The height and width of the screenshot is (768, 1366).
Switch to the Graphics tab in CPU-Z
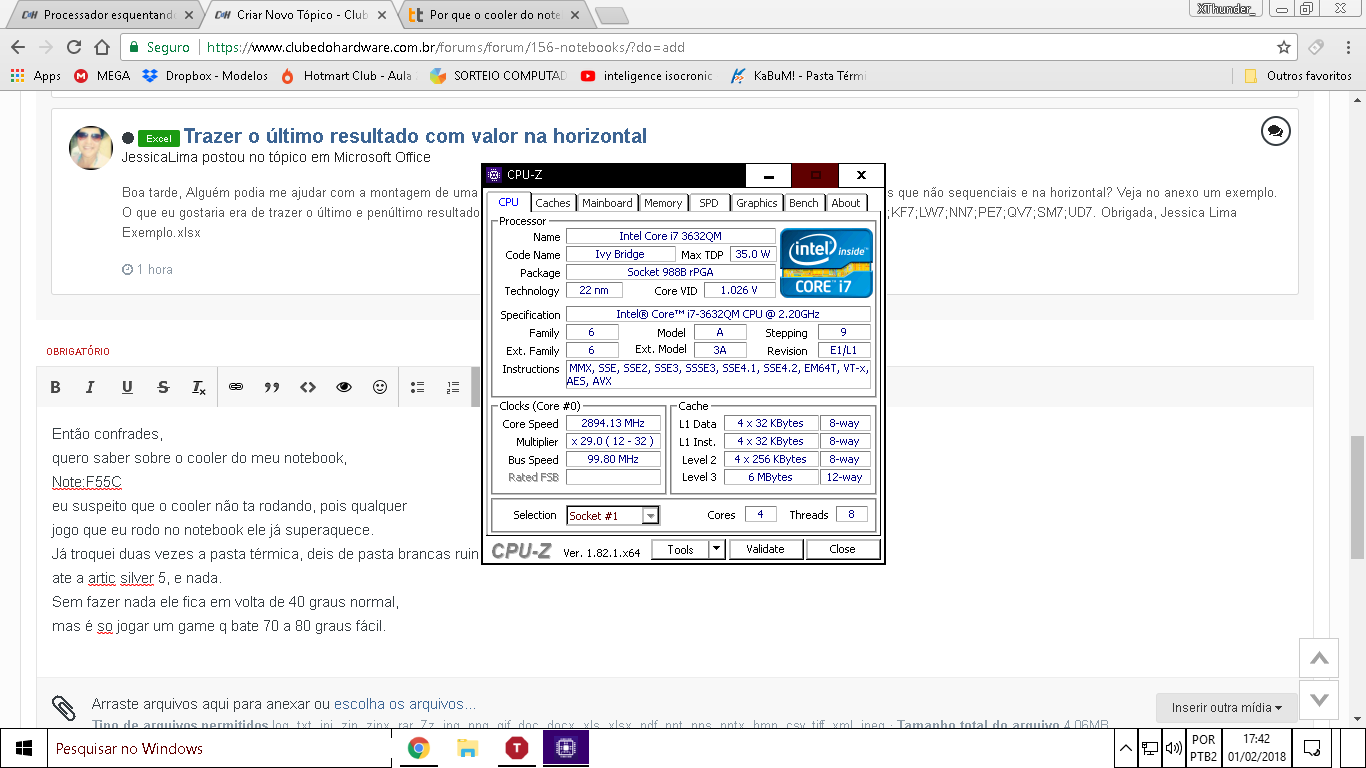[757, 203]
